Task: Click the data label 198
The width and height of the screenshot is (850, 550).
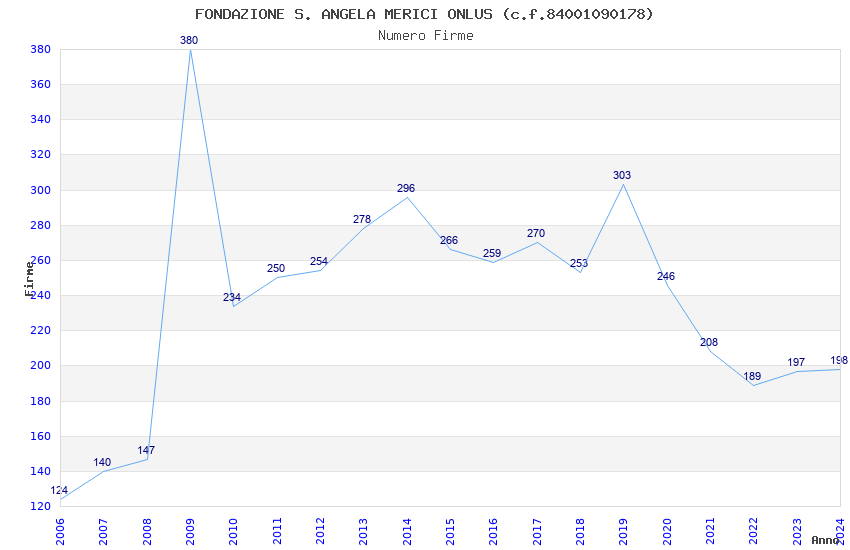Action: tap(839, 360)
